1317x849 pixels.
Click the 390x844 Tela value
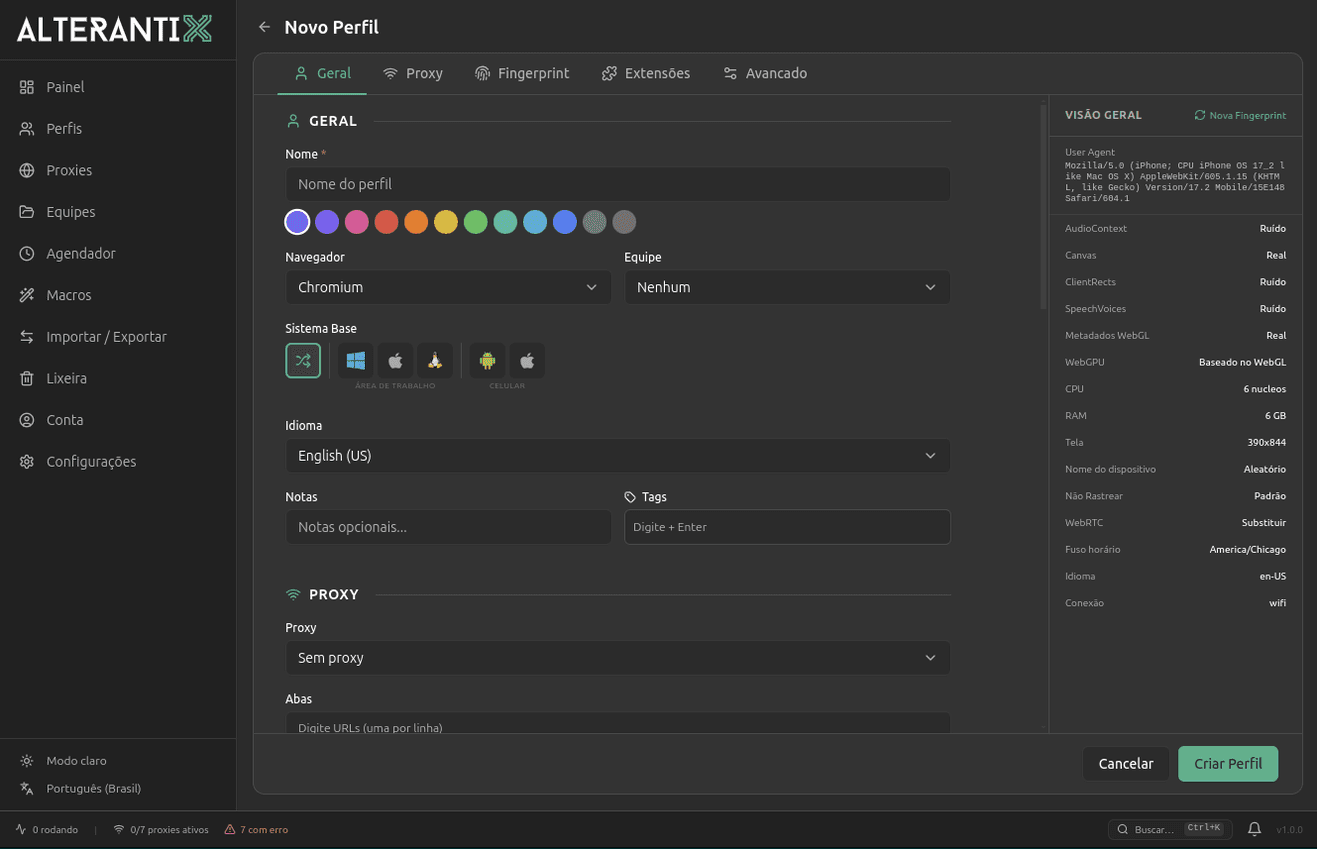(1266, 442)
